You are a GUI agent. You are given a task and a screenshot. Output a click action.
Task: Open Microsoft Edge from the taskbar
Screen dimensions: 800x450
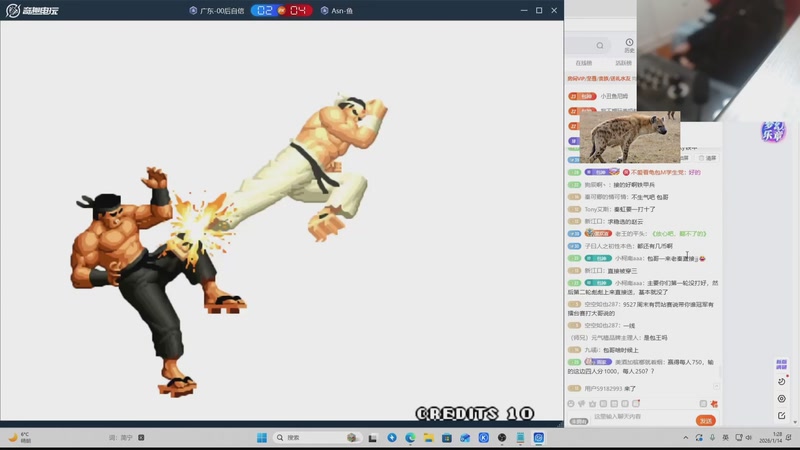(410, 437)
